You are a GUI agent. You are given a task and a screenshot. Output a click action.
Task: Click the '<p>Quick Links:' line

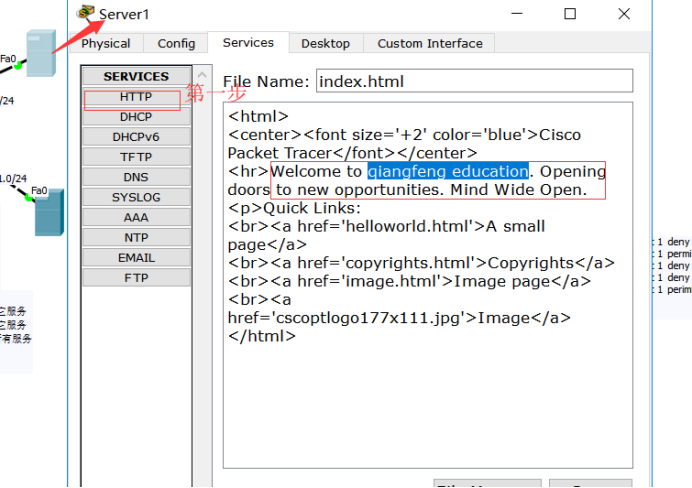coord(294,208)
